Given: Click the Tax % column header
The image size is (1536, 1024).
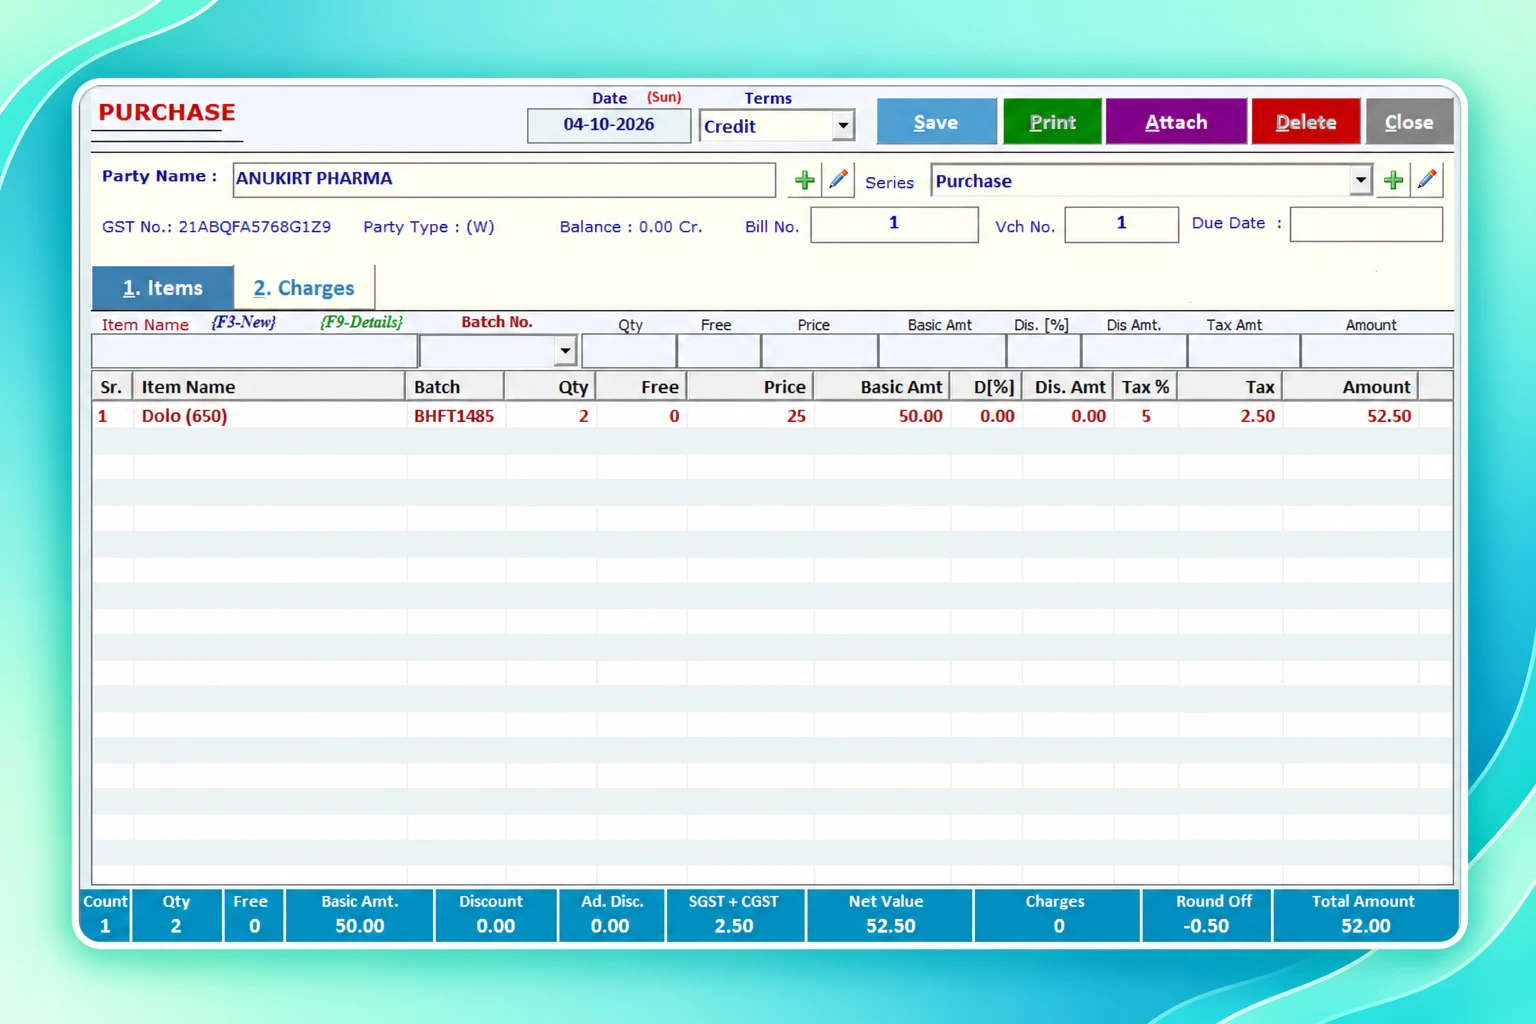Looking at the screenshot, I should (x=1145, y=387).
